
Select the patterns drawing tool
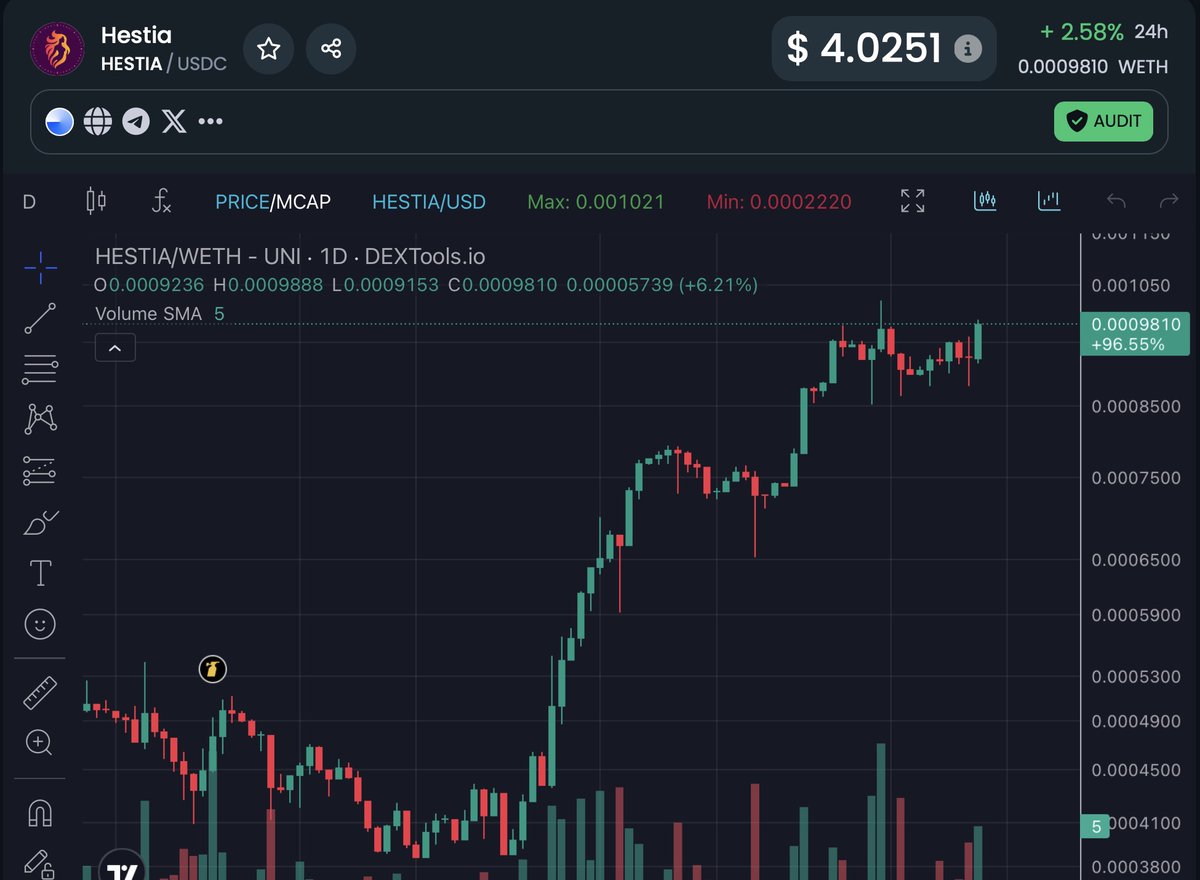pos(40,419)
